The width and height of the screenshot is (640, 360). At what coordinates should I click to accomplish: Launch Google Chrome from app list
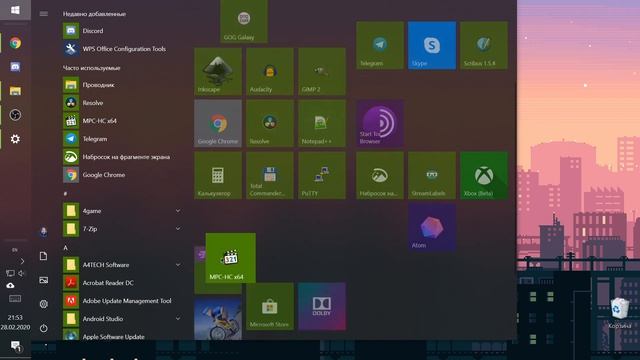pyautogui.click(x=122, y=175)
